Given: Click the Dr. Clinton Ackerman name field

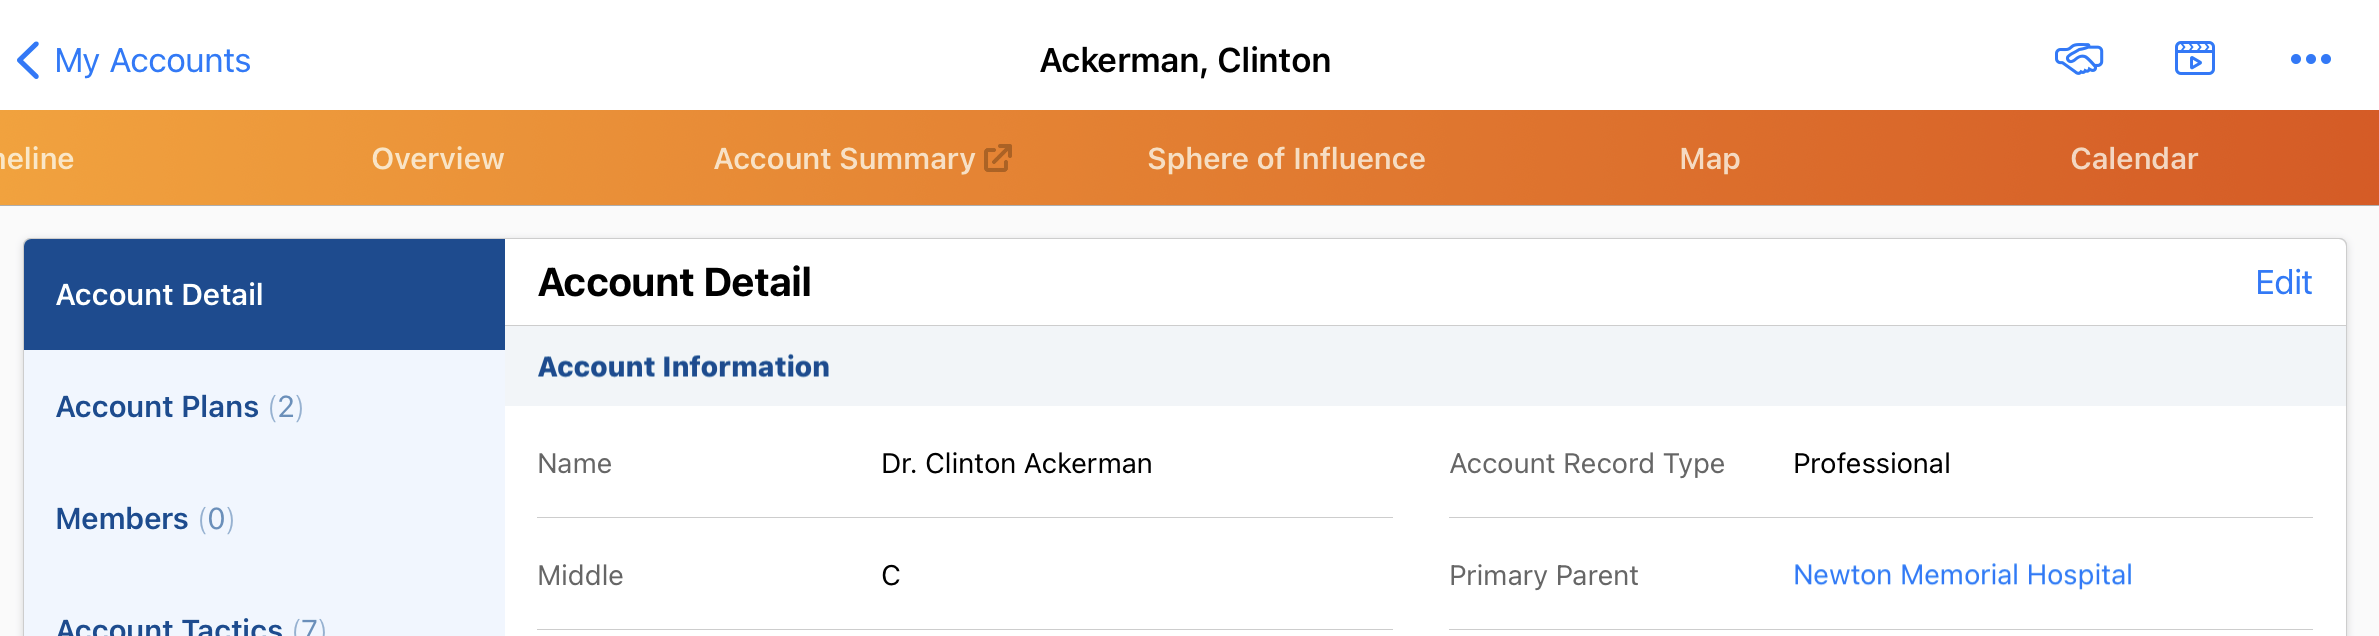Looking at the screenshot, I should [1016, 463].
